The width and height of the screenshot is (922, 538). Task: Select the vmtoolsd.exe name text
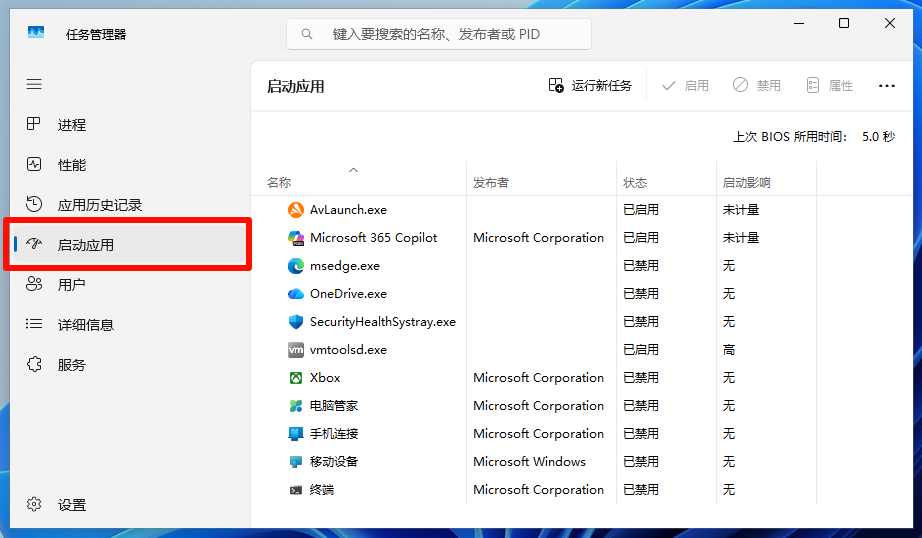point(348,350)
